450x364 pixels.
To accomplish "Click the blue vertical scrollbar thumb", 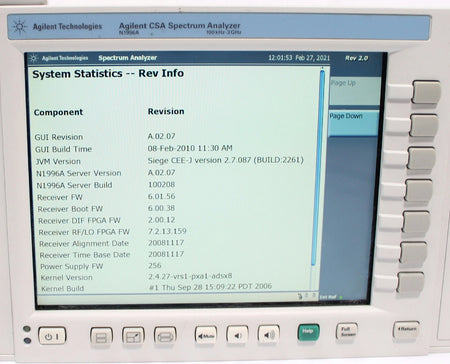I will click(x=318, y=167).
